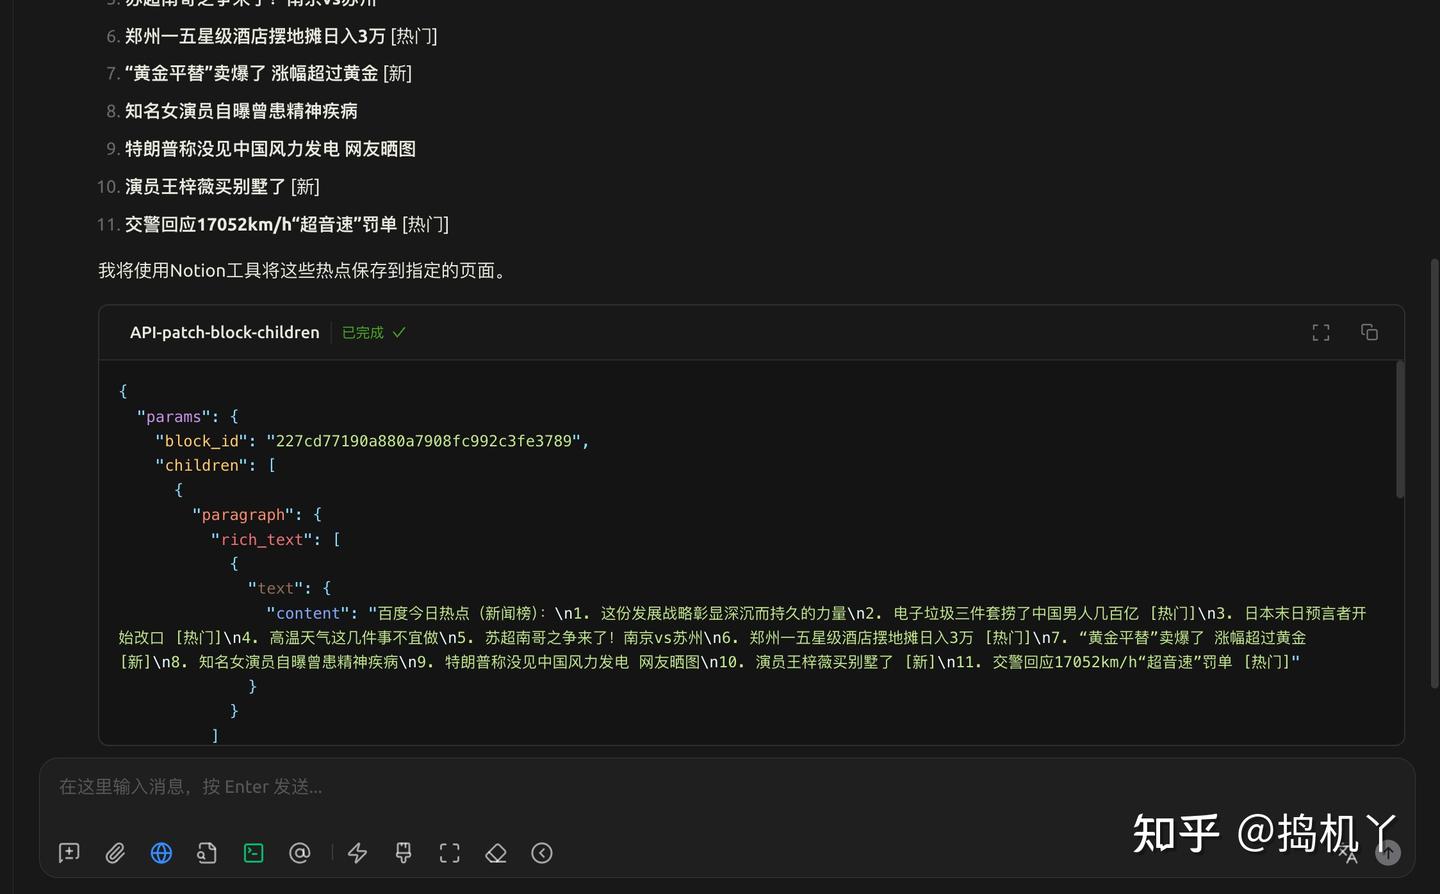
Task: Click the block_id value string in JSON
Action: click(x=427, y=441)
